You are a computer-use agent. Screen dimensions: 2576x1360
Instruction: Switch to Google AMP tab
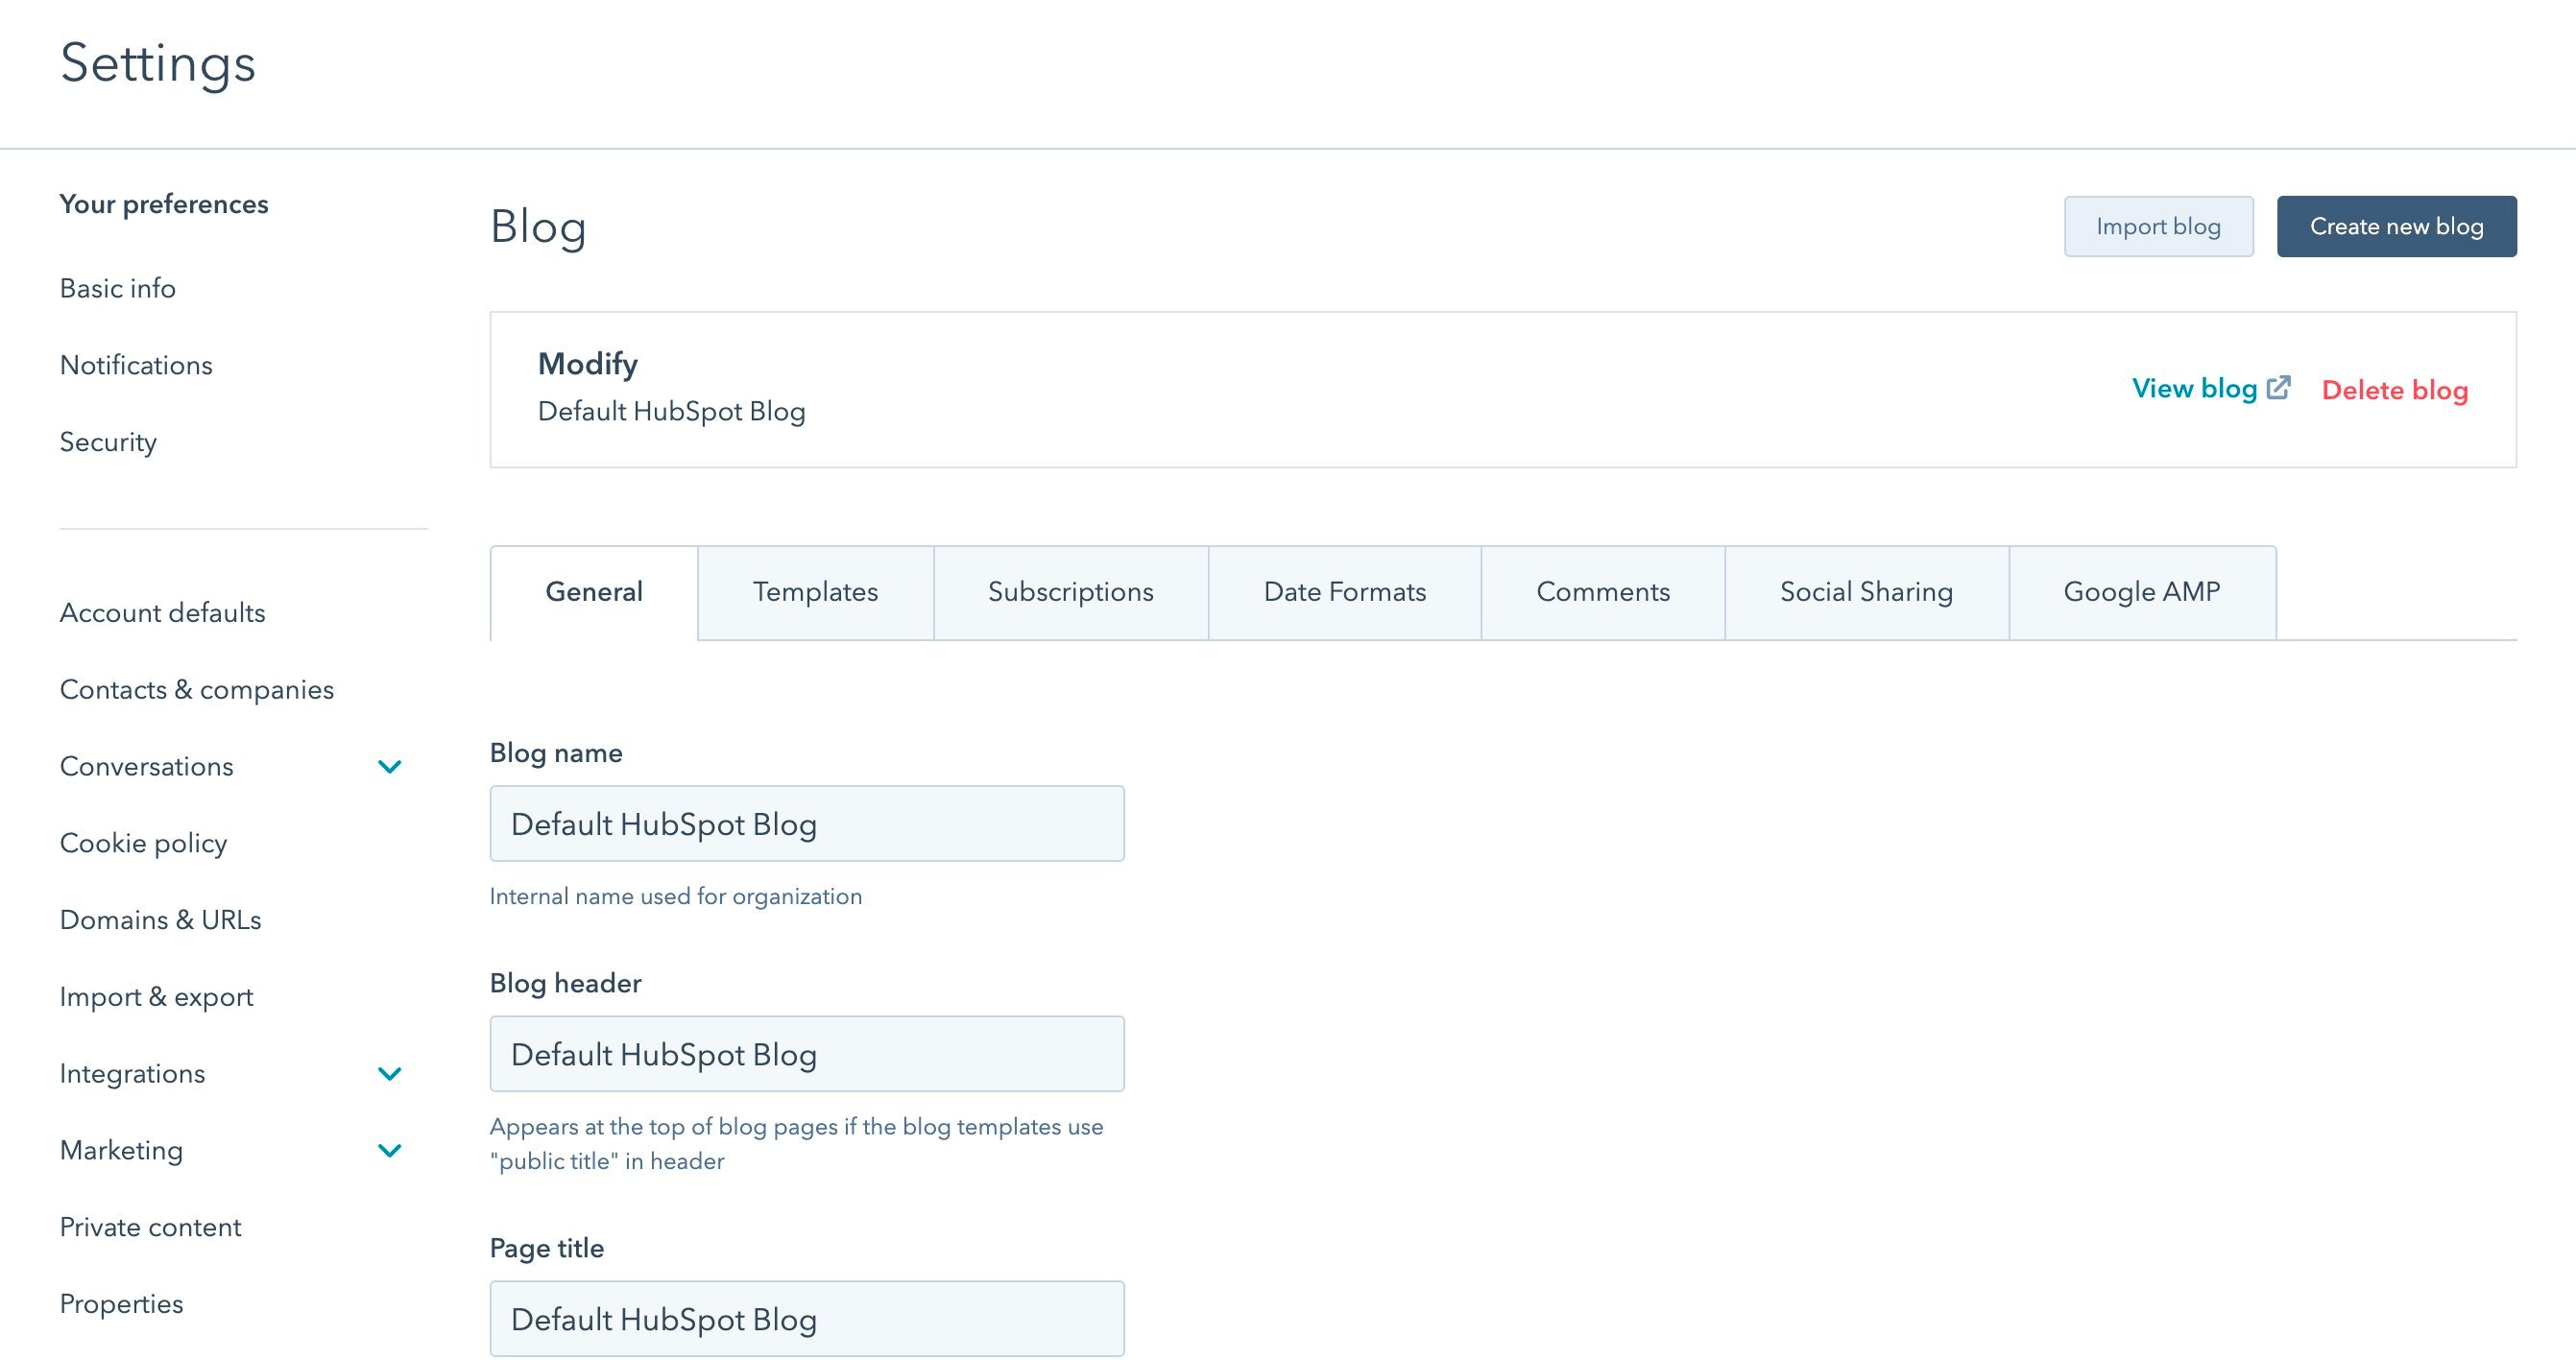2141,592
